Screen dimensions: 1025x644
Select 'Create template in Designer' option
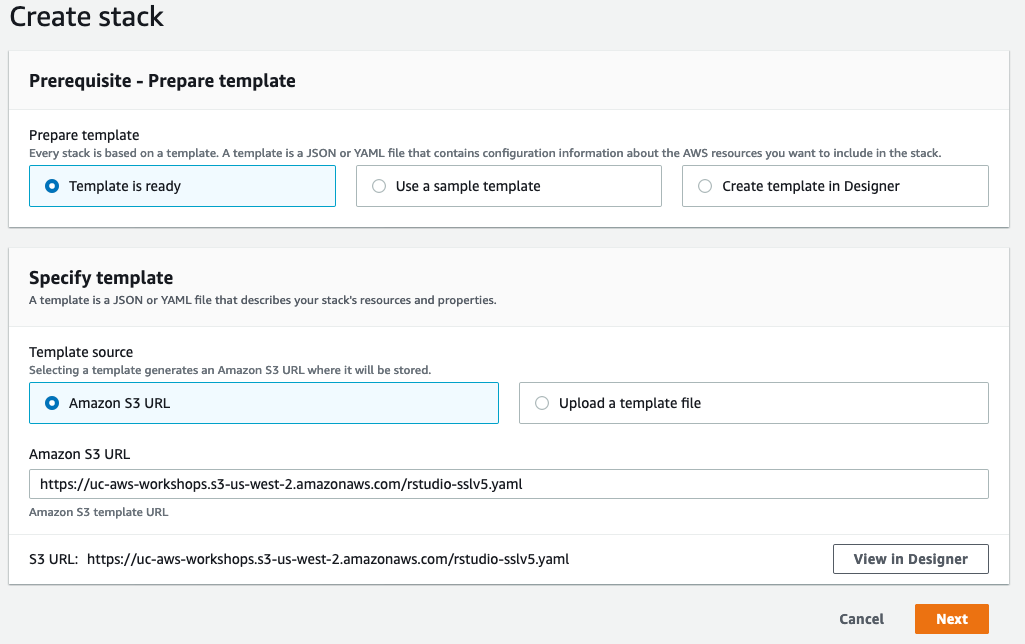[x=835, y=186]
